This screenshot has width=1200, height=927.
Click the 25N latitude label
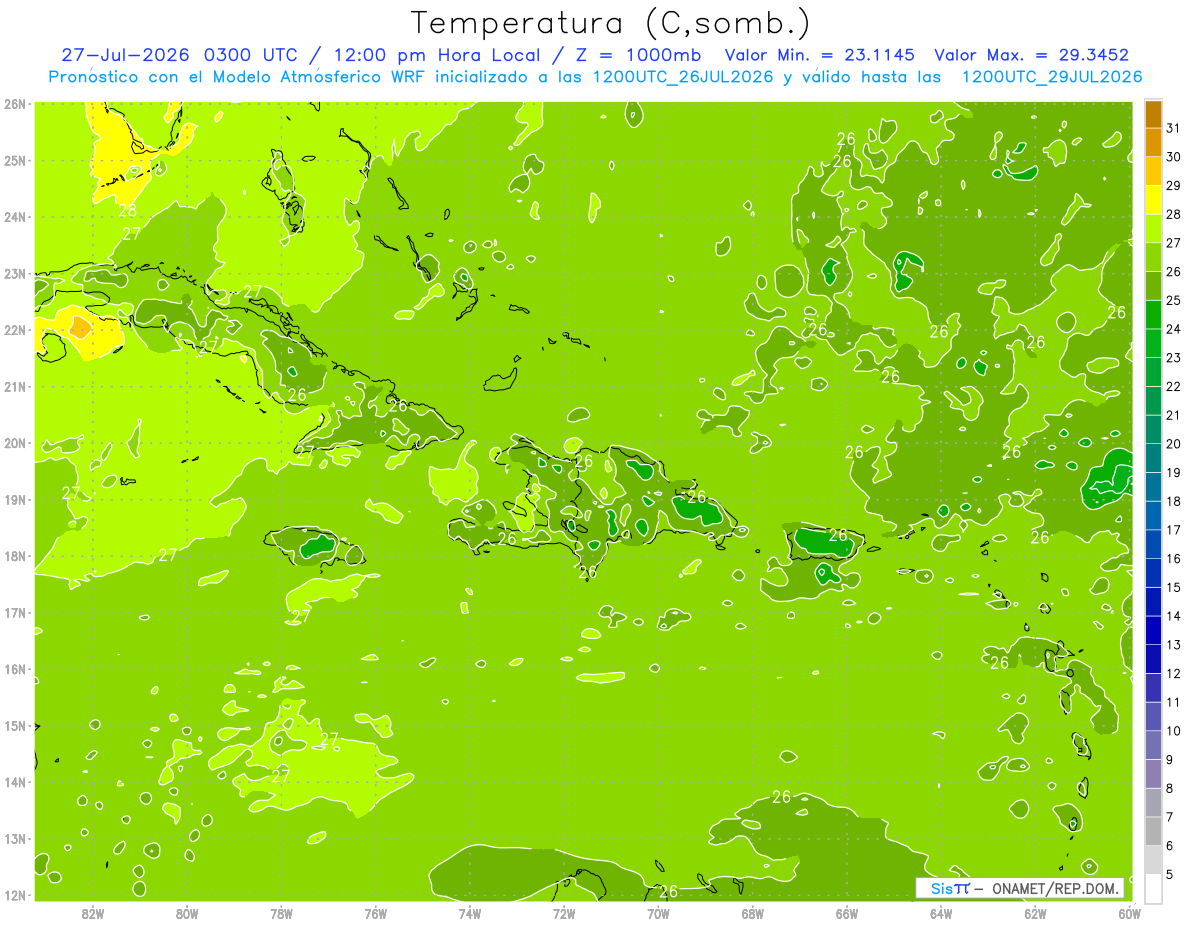click(x=14, y=160)
